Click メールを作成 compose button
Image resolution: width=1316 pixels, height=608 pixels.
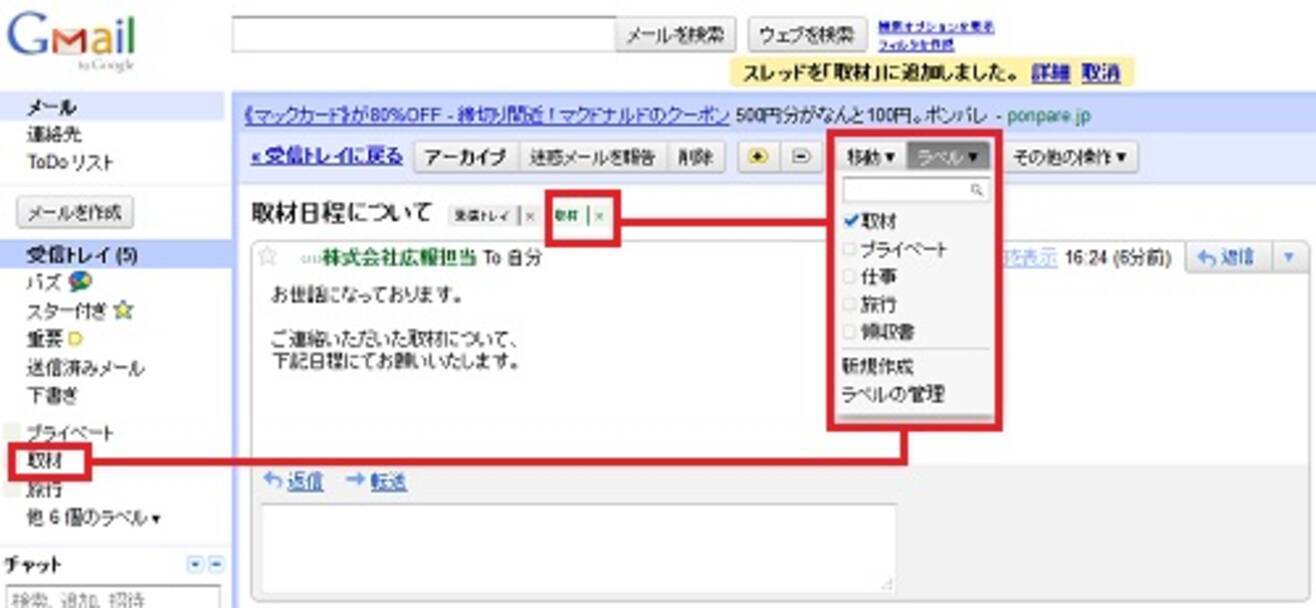click(x=75, y=213)
